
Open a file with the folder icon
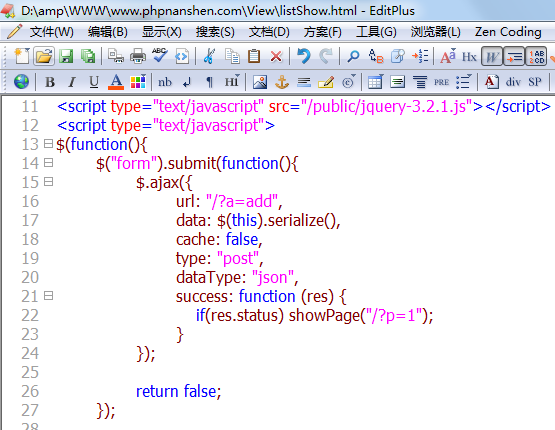[x=44, y=56]
